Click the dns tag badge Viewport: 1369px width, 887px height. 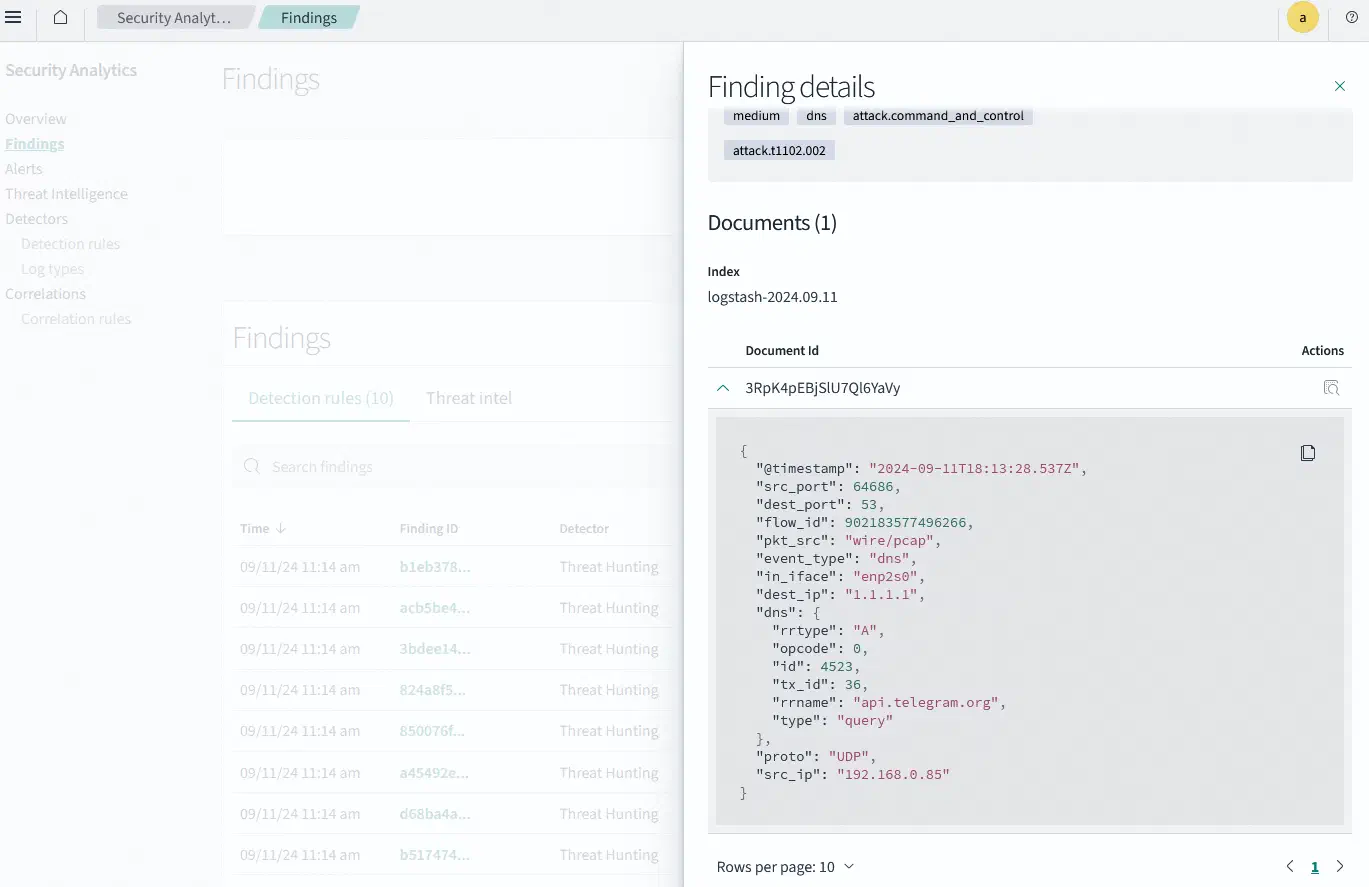tap(817, 116)
